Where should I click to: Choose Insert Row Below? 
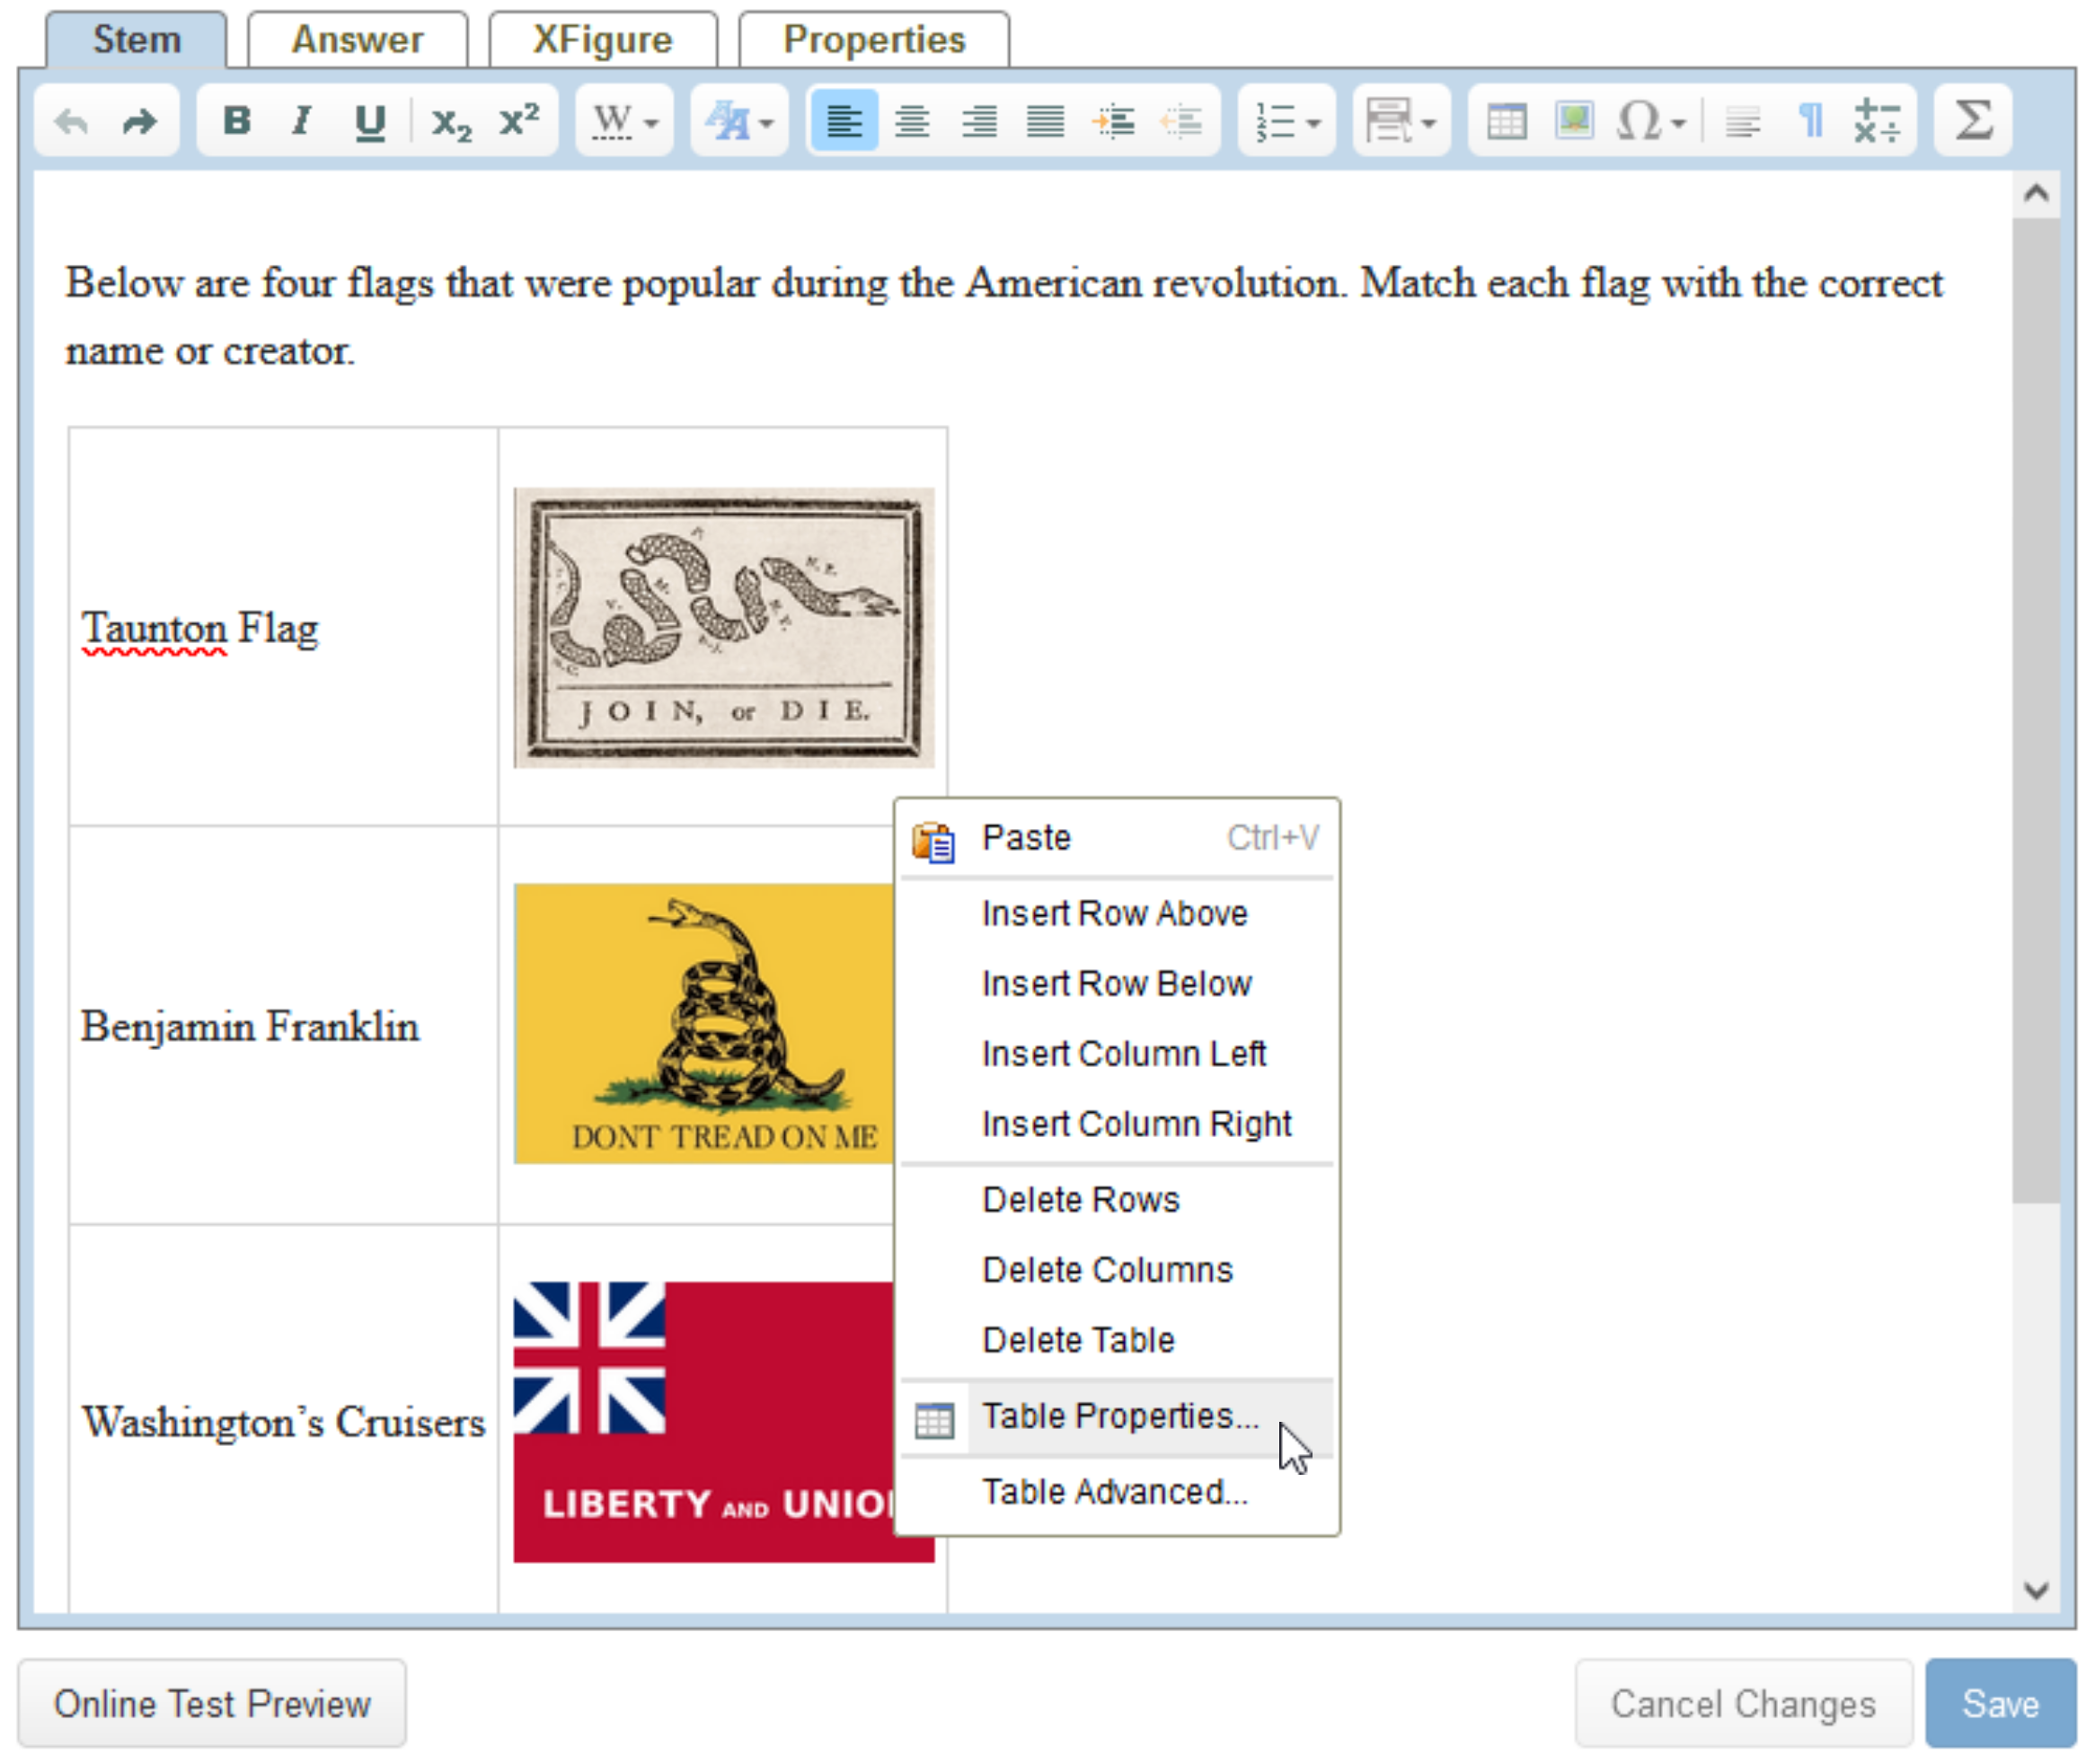1117,984
